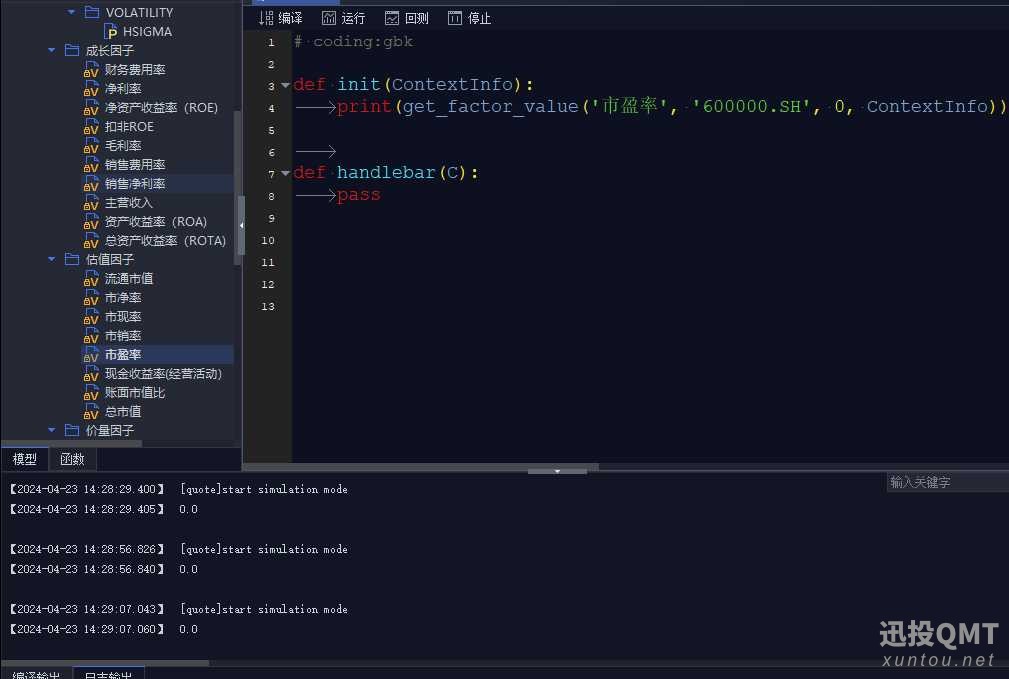The width and height of the screenshot is (1009, 679).
Task: Click the log output horizontal scrollbar
Action: click(x=105, y=662)
